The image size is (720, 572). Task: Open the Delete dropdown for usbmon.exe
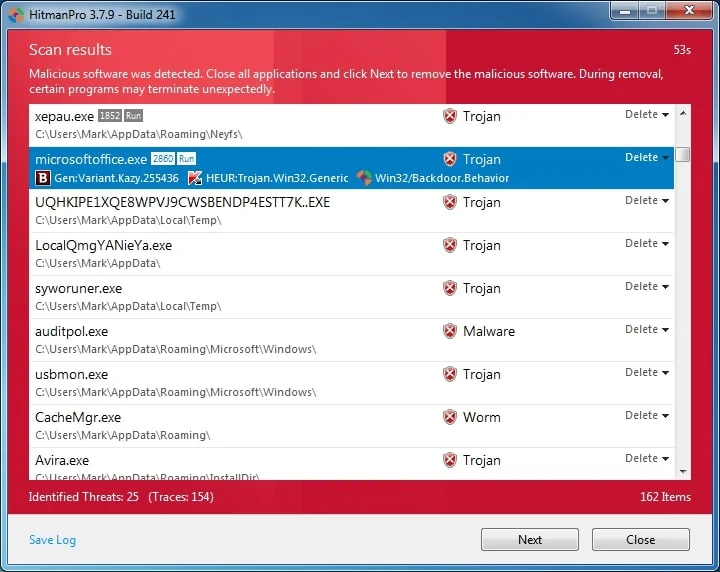(647, 372)
